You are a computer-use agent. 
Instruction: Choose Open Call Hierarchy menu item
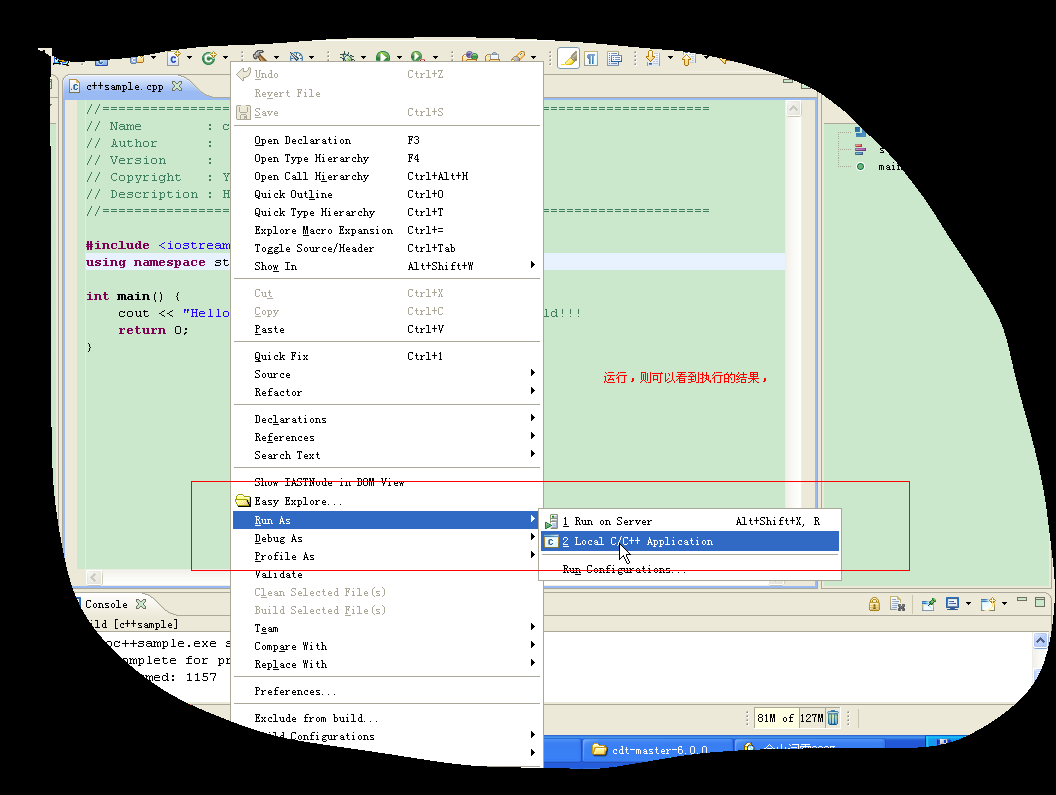[x=387, y=177]
